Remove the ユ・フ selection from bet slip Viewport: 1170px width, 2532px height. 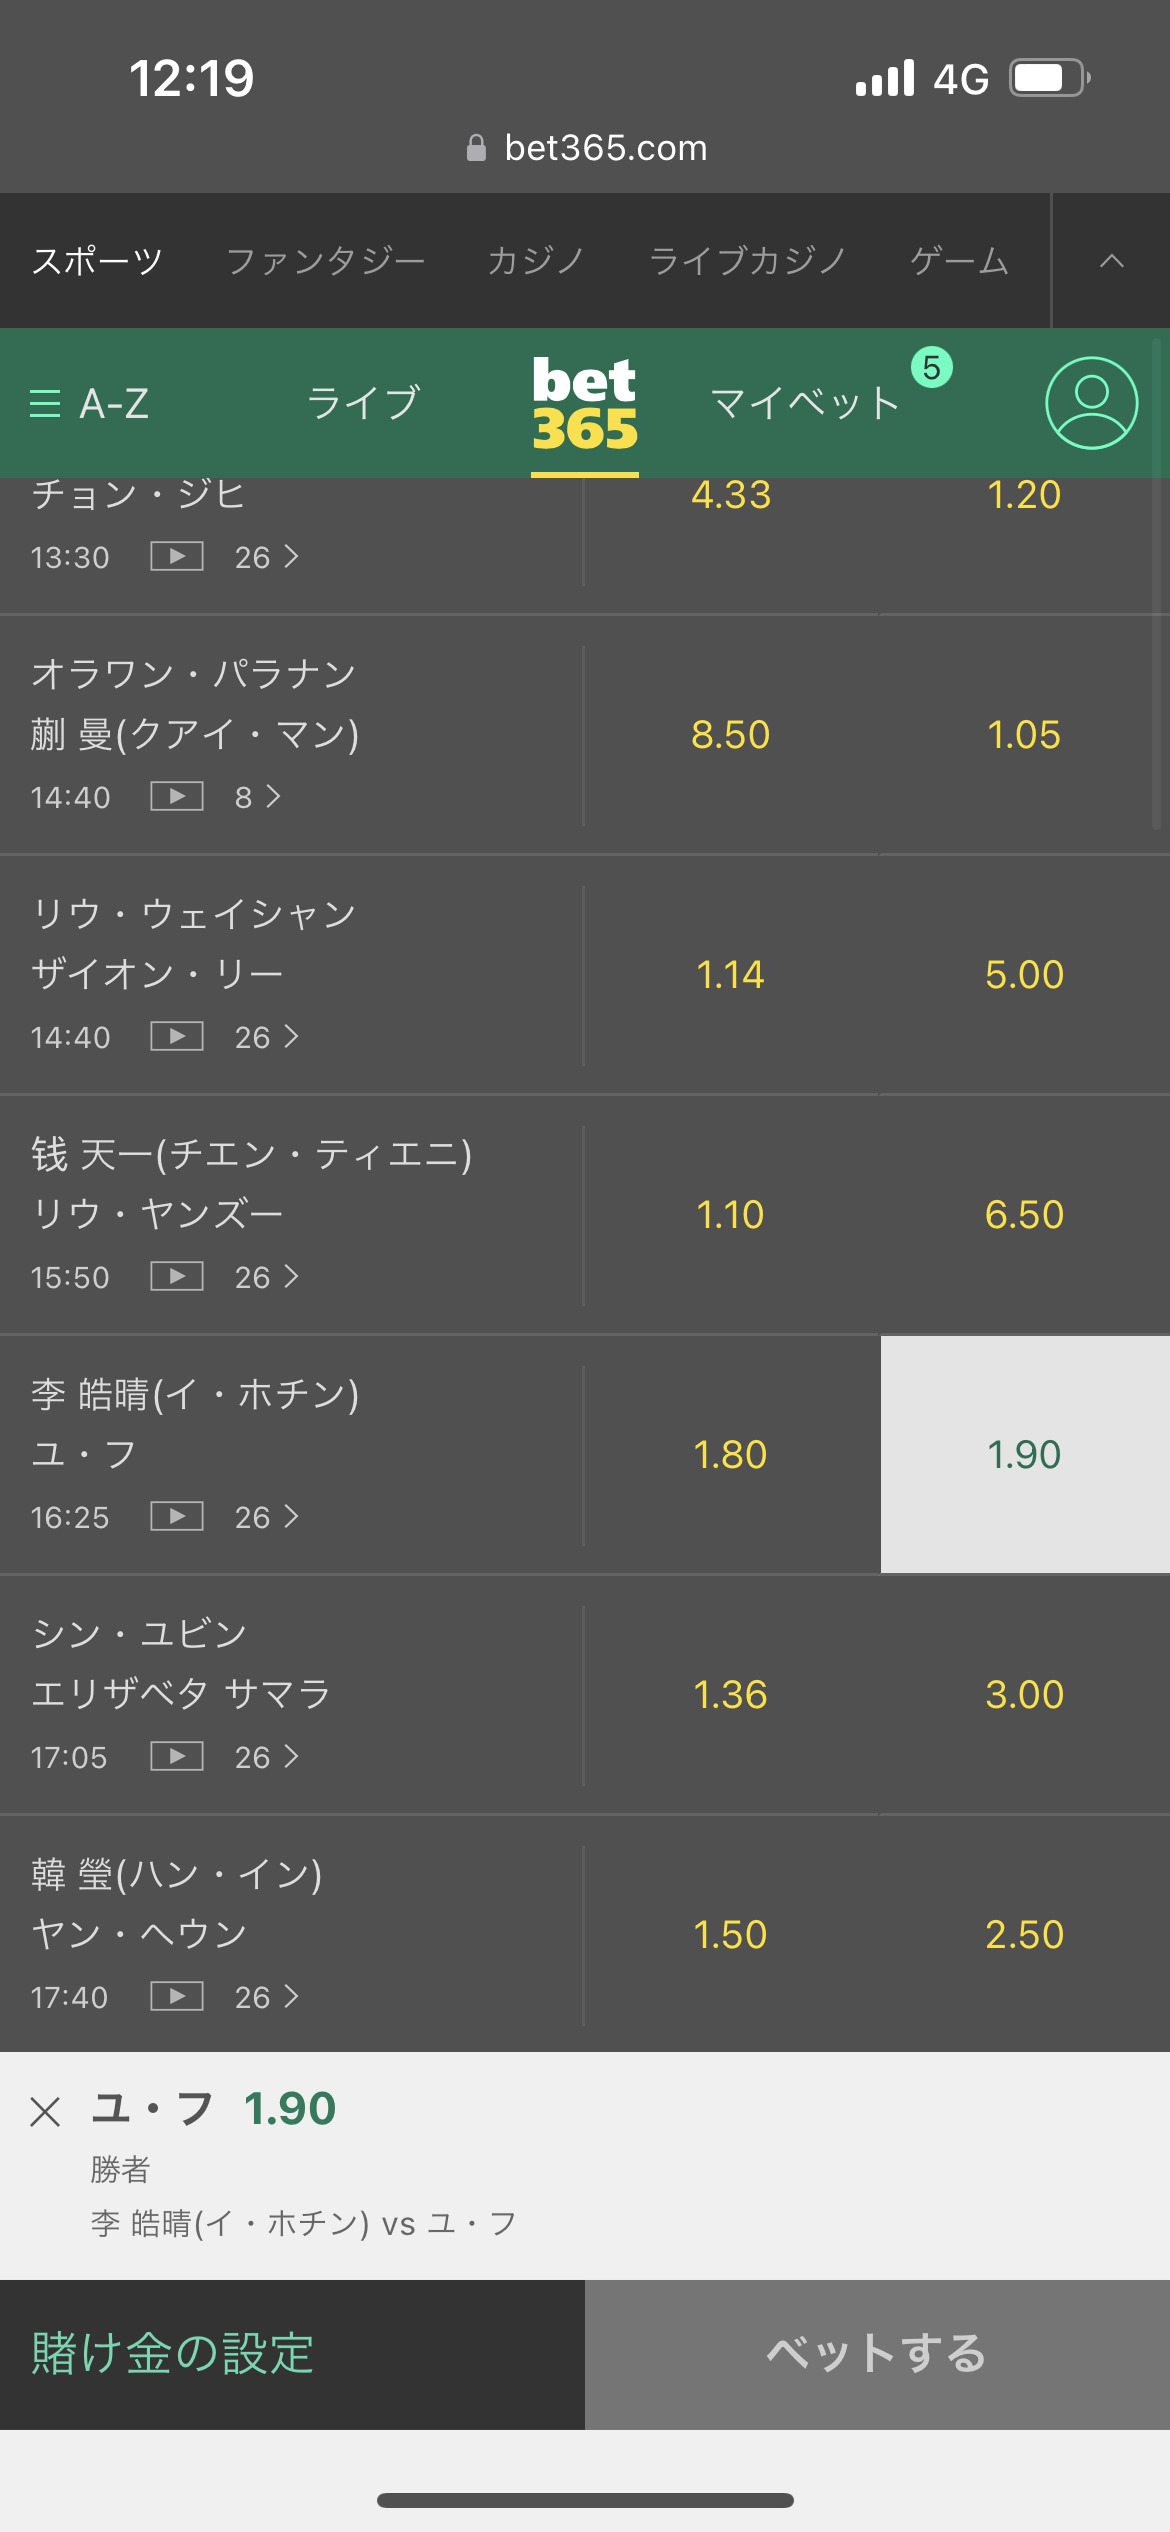tap(45, 2112)
